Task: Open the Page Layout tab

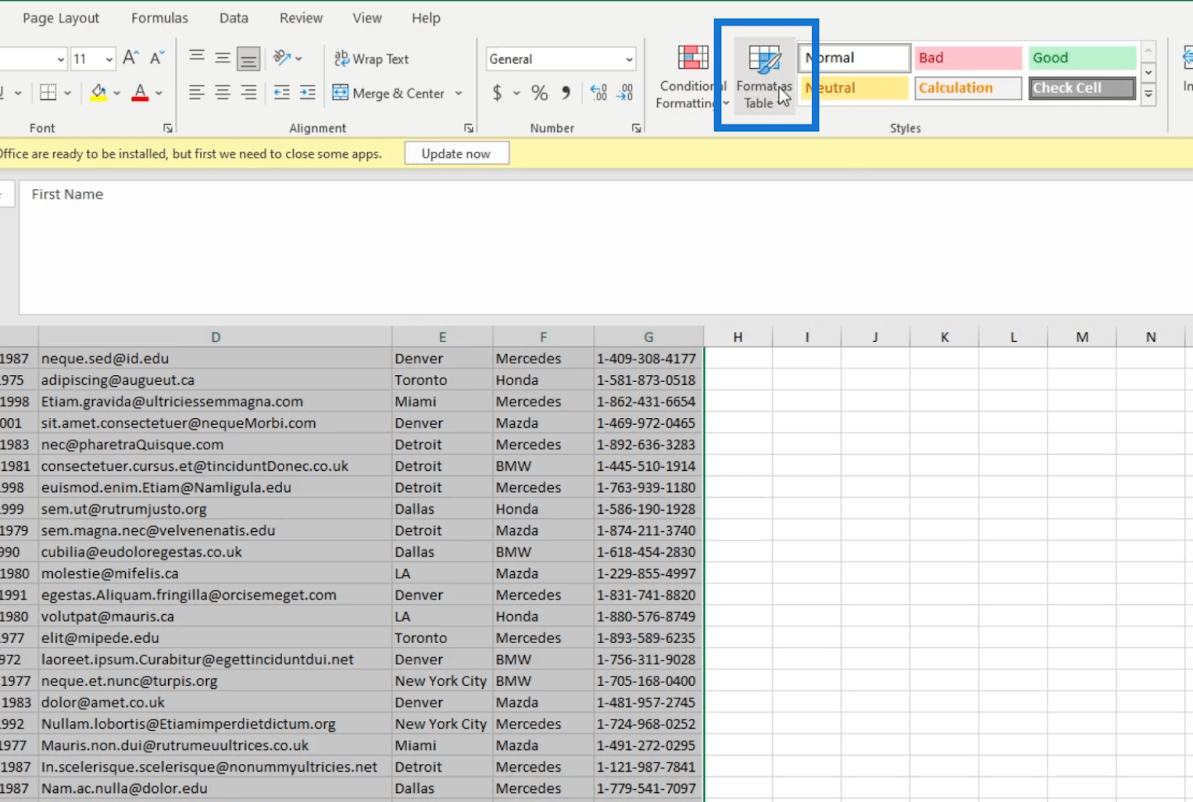Action: 61,18
